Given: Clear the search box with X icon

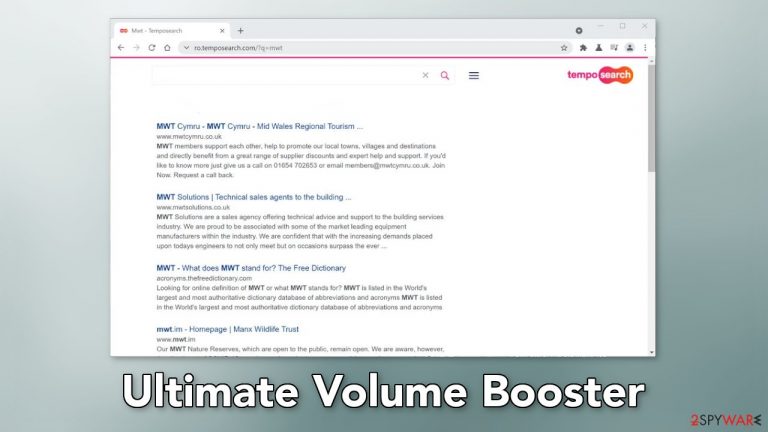Looking at the screenshot, I should click(425, 75).
